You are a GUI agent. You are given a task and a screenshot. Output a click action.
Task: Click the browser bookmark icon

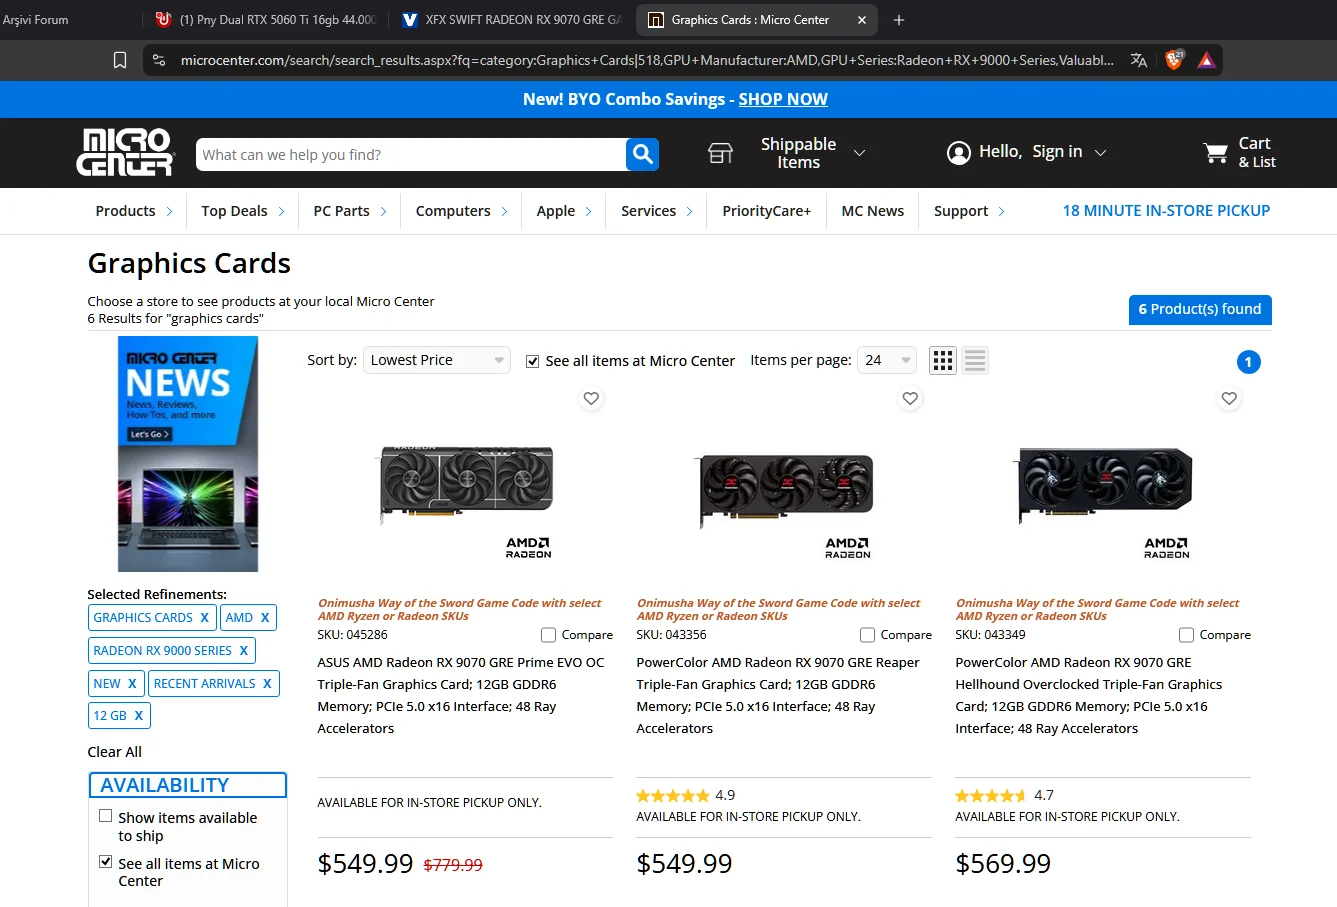[x=120, y=60]
